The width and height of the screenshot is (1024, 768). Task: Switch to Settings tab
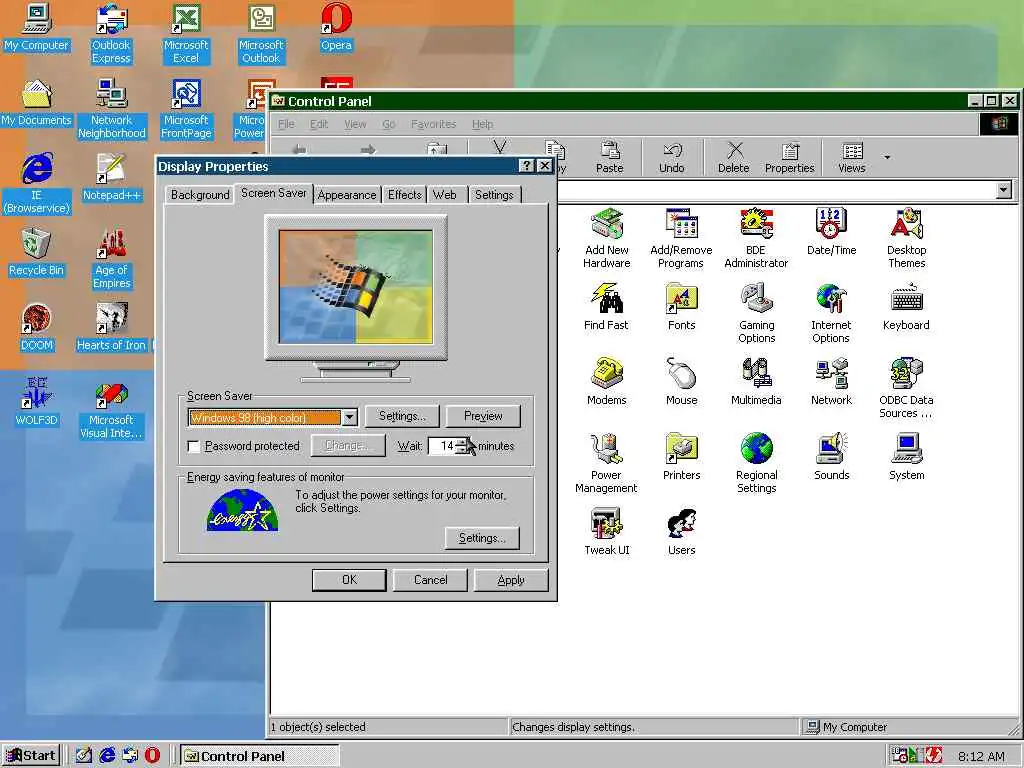pos(494,195)
